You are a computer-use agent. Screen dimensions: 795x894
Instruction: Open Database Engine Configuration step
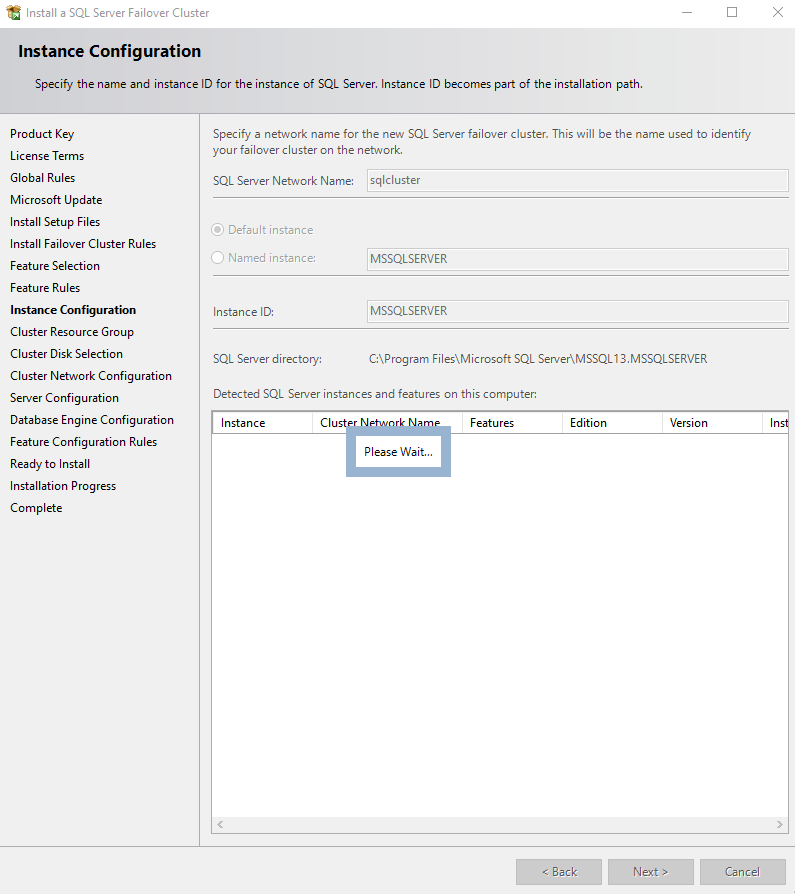click(x=92, y=420)
